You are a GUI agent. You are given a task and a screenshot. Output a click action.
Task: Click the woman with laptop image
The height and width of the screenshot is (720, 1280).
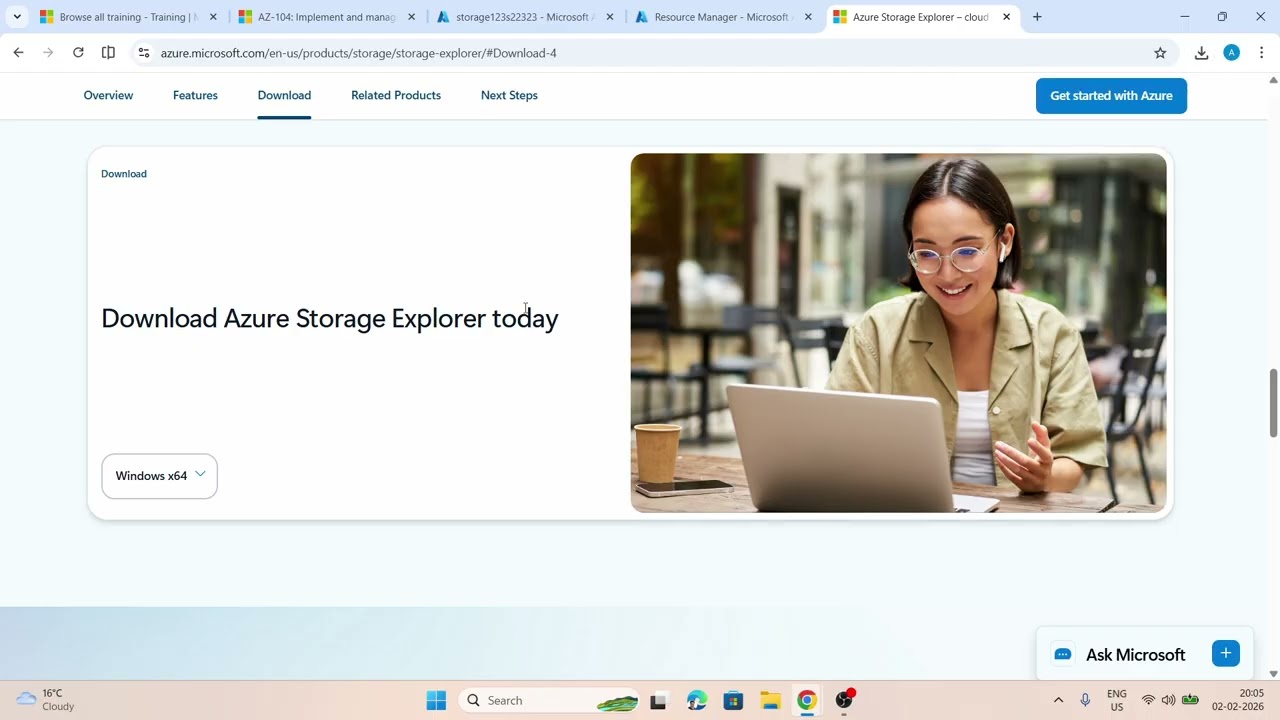[x=898, y=333]
